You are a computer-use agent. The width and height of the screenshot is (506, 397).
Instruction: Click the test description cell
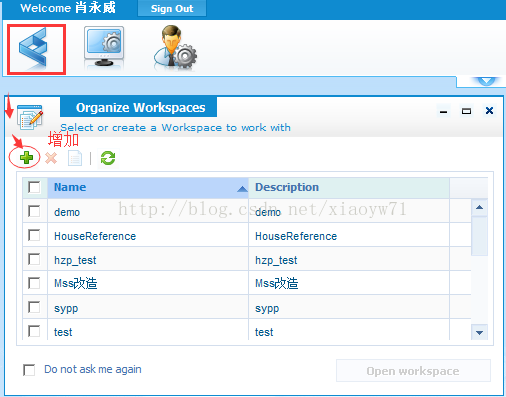[x=349, y=330]
